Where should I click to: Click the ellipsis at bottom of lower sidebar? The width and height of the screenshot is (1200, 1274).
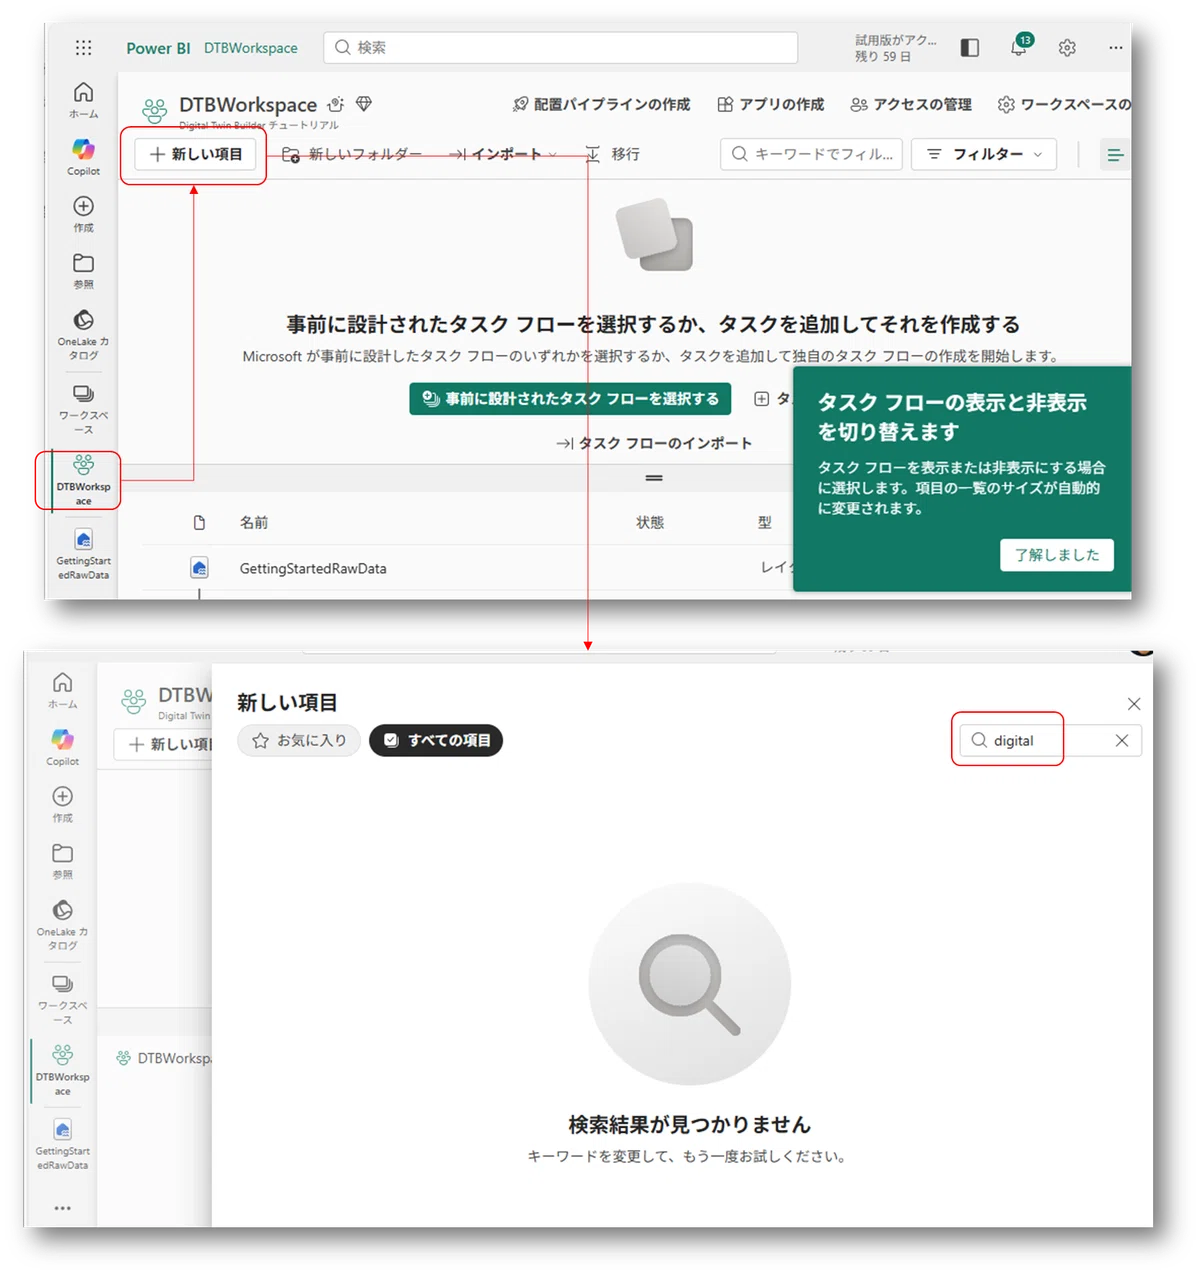click(63, 1208)
